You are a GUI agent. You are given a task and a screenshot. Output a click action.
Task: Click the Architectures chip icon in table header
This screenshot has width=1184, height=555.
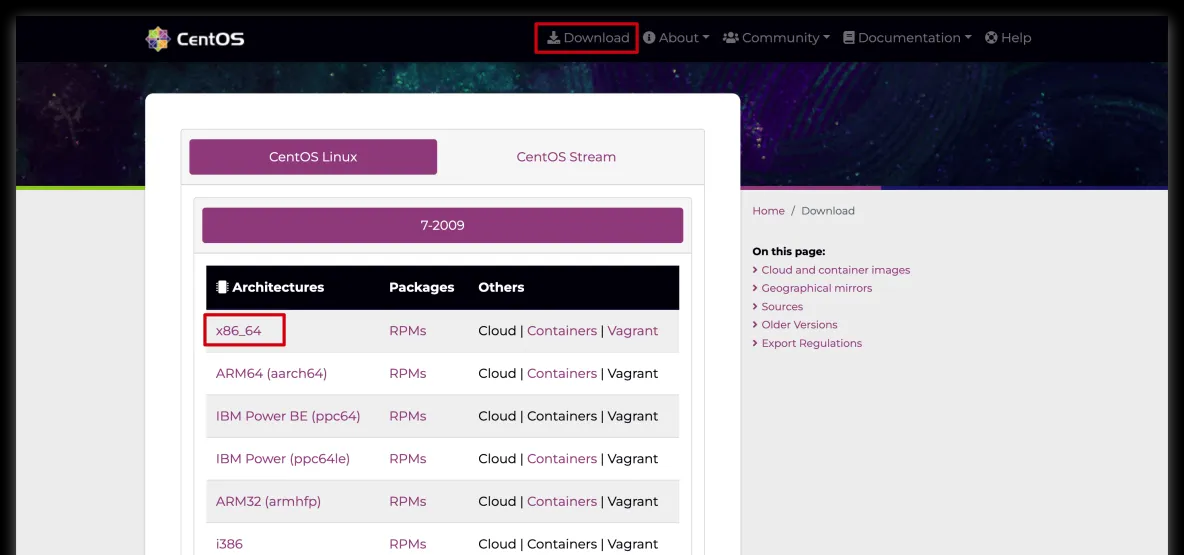(222, 287)
